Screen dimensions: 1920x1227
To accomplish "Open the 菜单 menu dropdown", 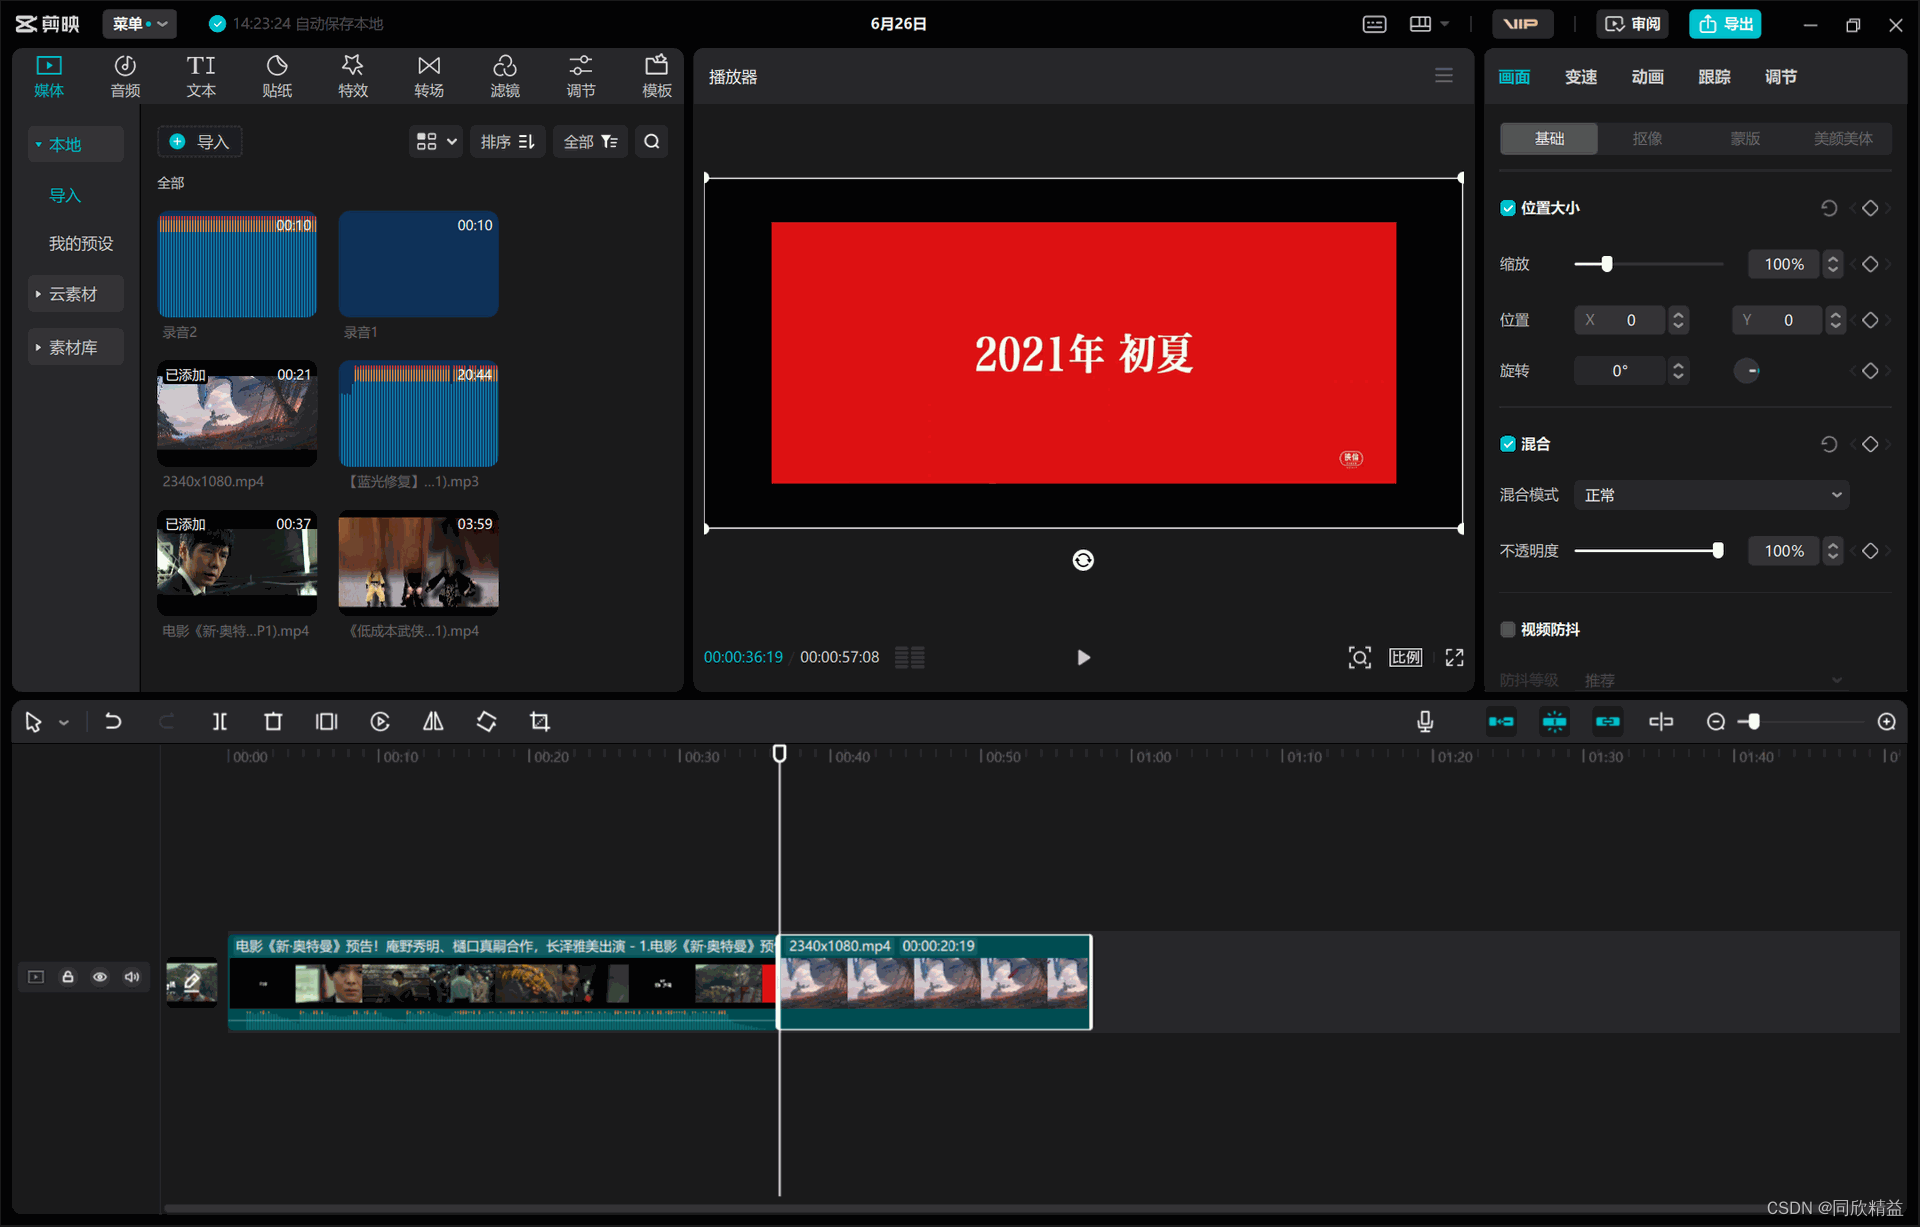I will coord(139,23).
